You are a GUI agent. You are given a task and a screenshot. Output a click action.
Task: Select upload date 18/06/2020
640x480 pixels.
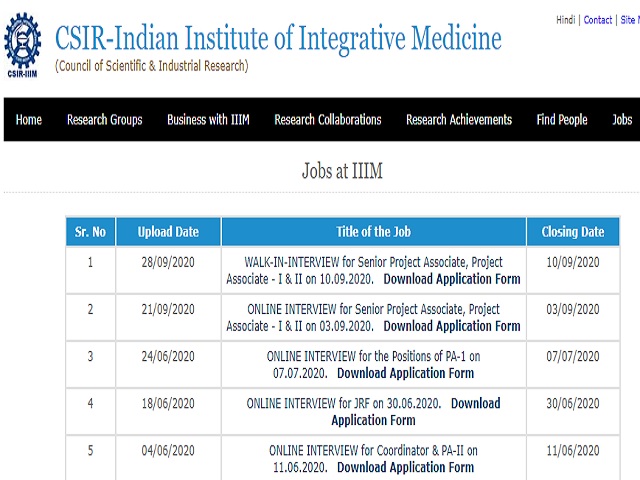168,404
